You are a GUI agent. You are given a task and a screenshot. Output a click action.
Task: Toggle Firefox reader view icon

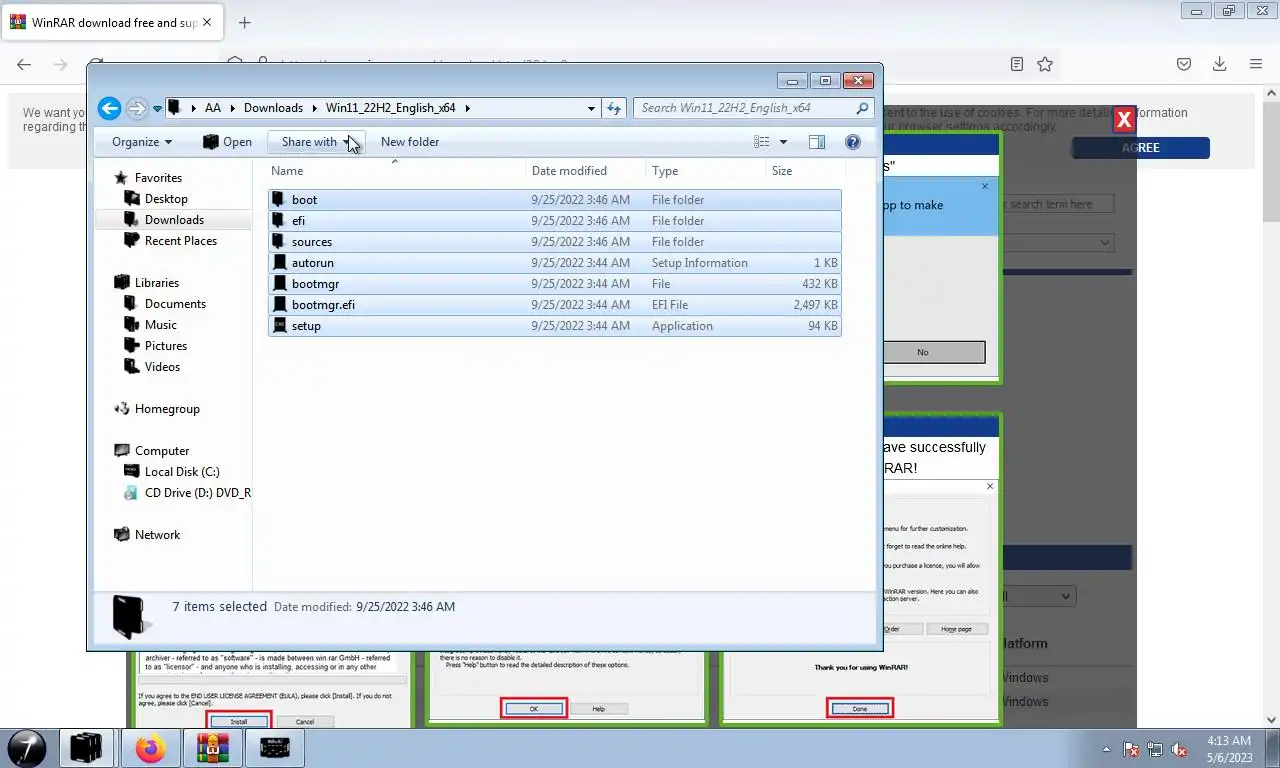pyautogui.click(x=1017, y=64)
